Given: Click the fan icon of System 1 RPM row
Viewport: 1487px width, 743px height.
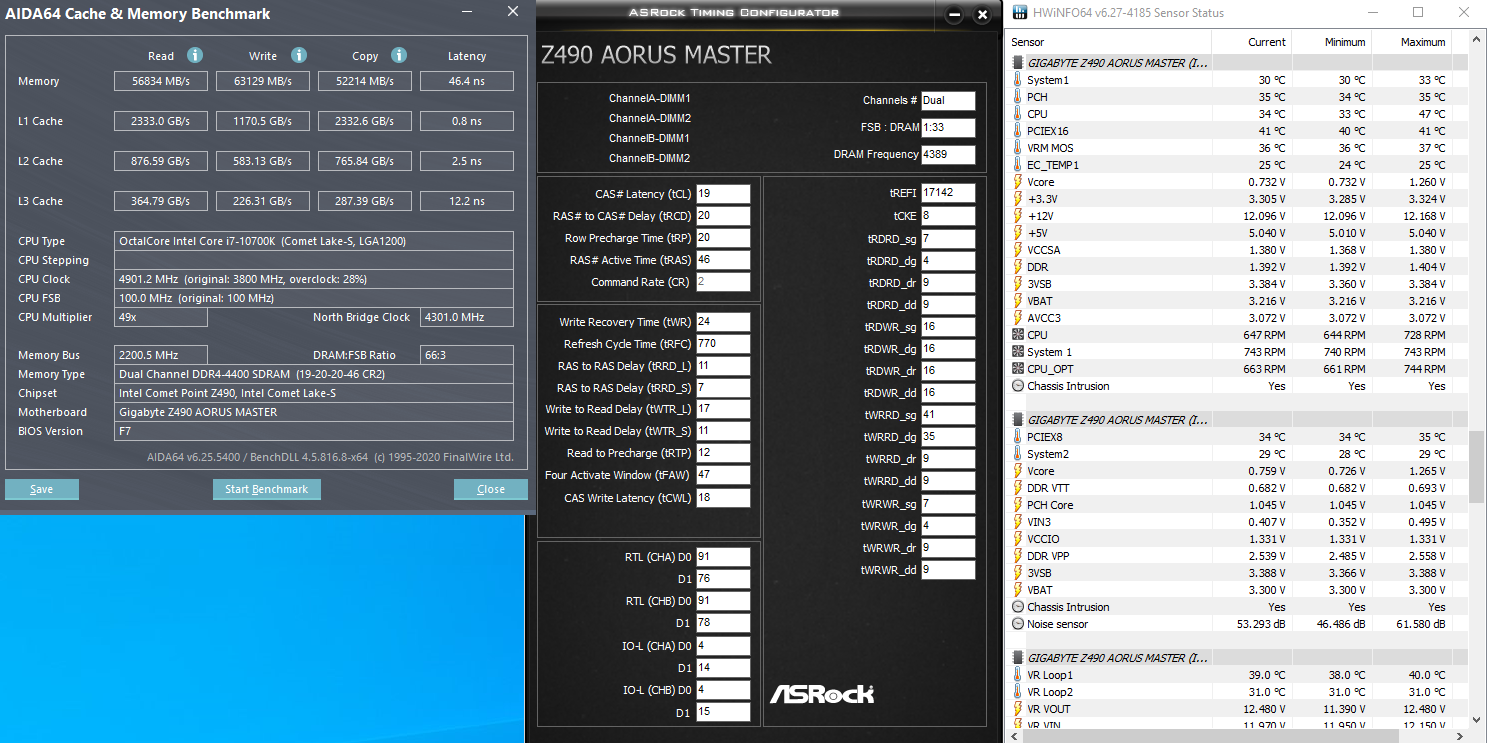Looking at the screenshot, I should (1018, 352).
